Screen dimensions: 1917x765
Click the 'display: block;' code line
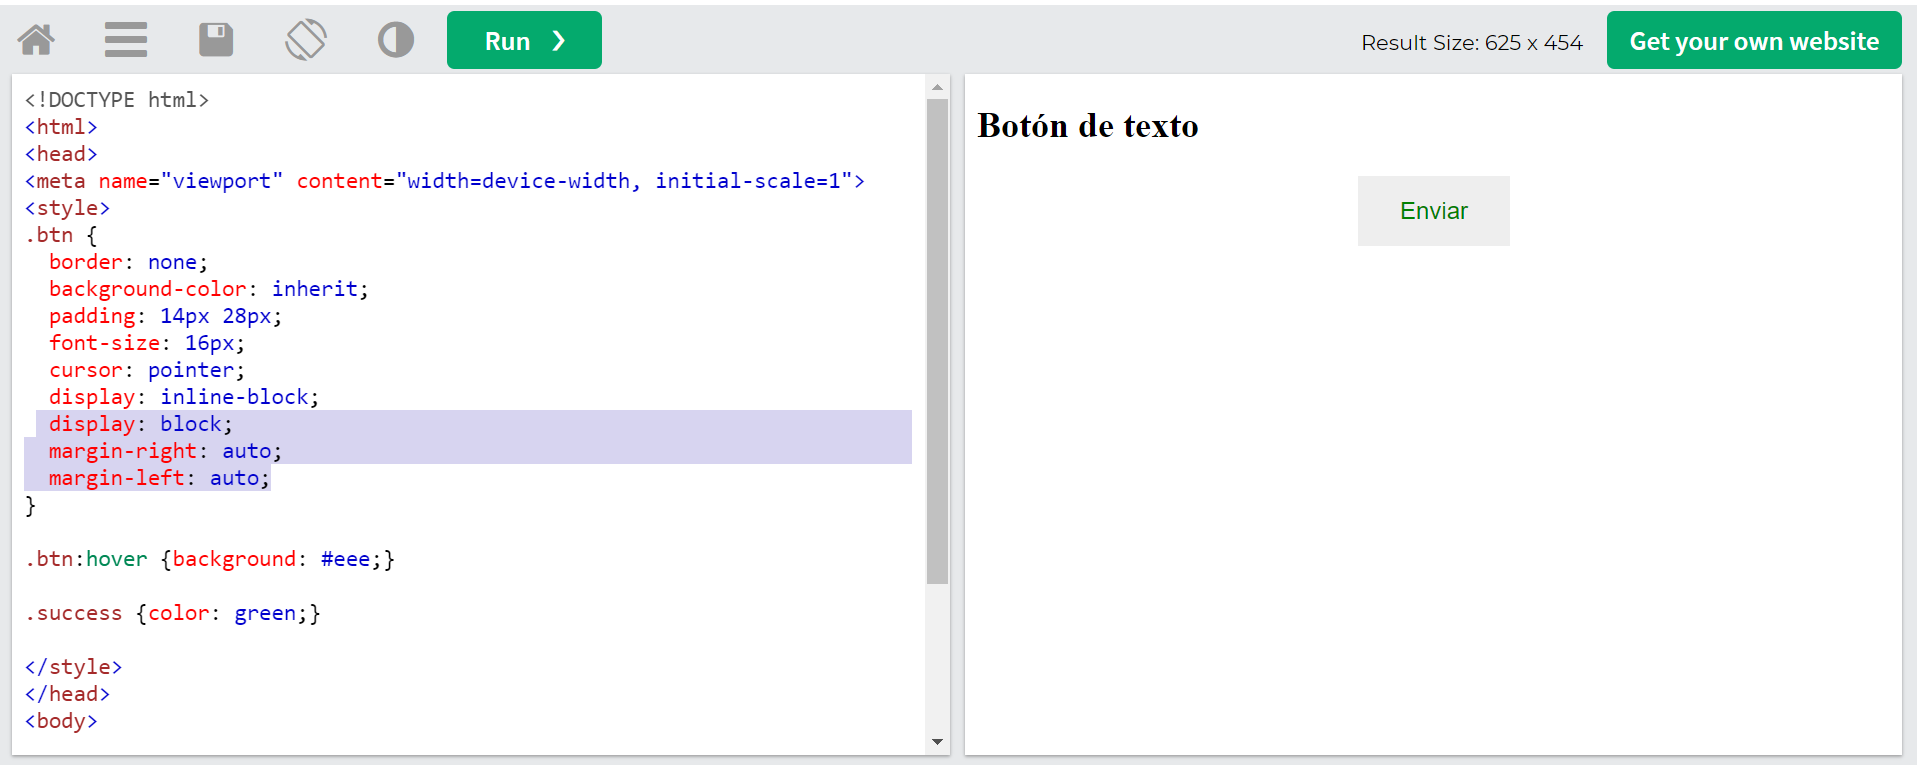click(140, 424)
